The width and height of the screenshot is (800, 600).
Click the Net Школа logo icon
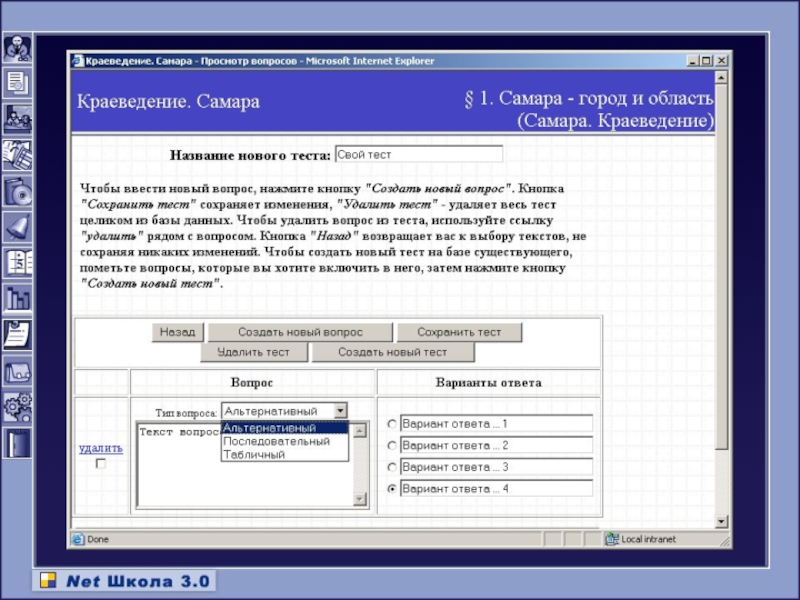[48, 581]
